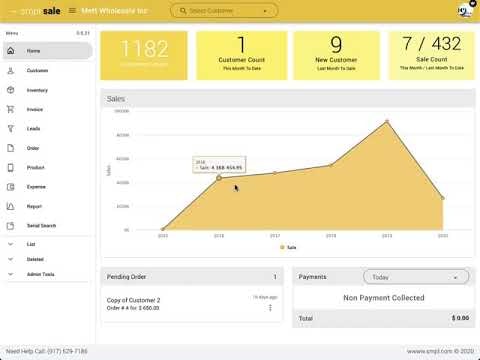Click the Non Payment Collected text

(x=384, y=298)
